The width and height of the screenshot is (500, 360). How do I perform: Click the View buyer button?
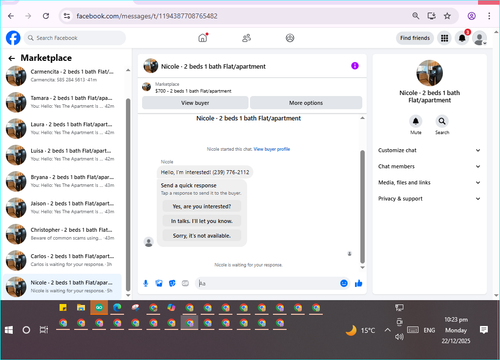[x=195, y=103]
